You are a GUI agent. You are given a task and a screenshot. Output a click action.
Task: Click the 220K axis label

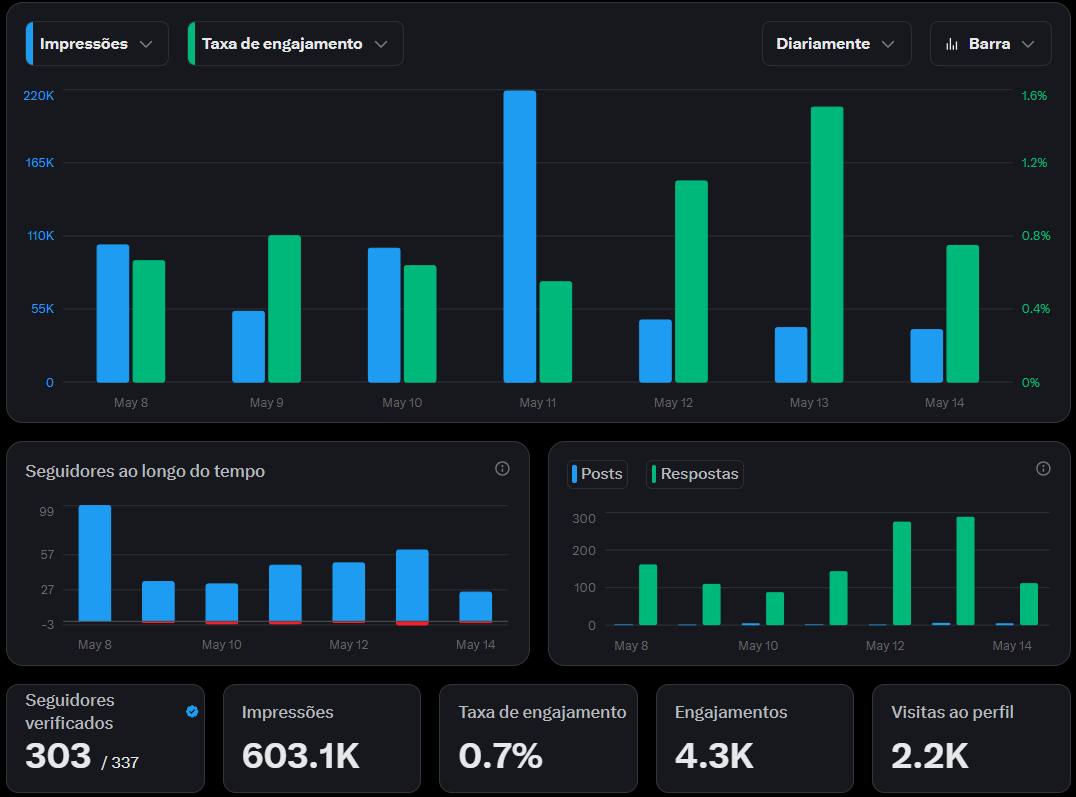click(x=38, y=95)
